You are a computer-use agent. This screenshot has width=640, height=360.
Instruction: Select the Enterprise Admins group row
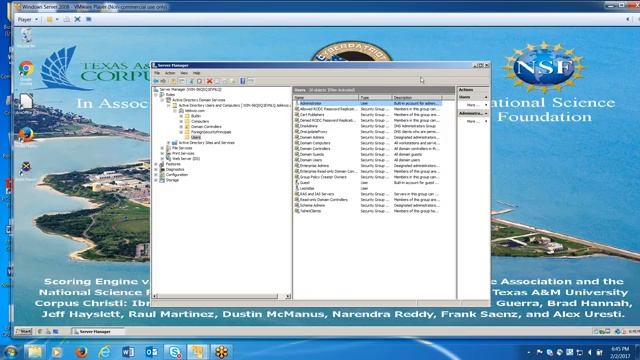pyautogui.click(x=367, y=166)
